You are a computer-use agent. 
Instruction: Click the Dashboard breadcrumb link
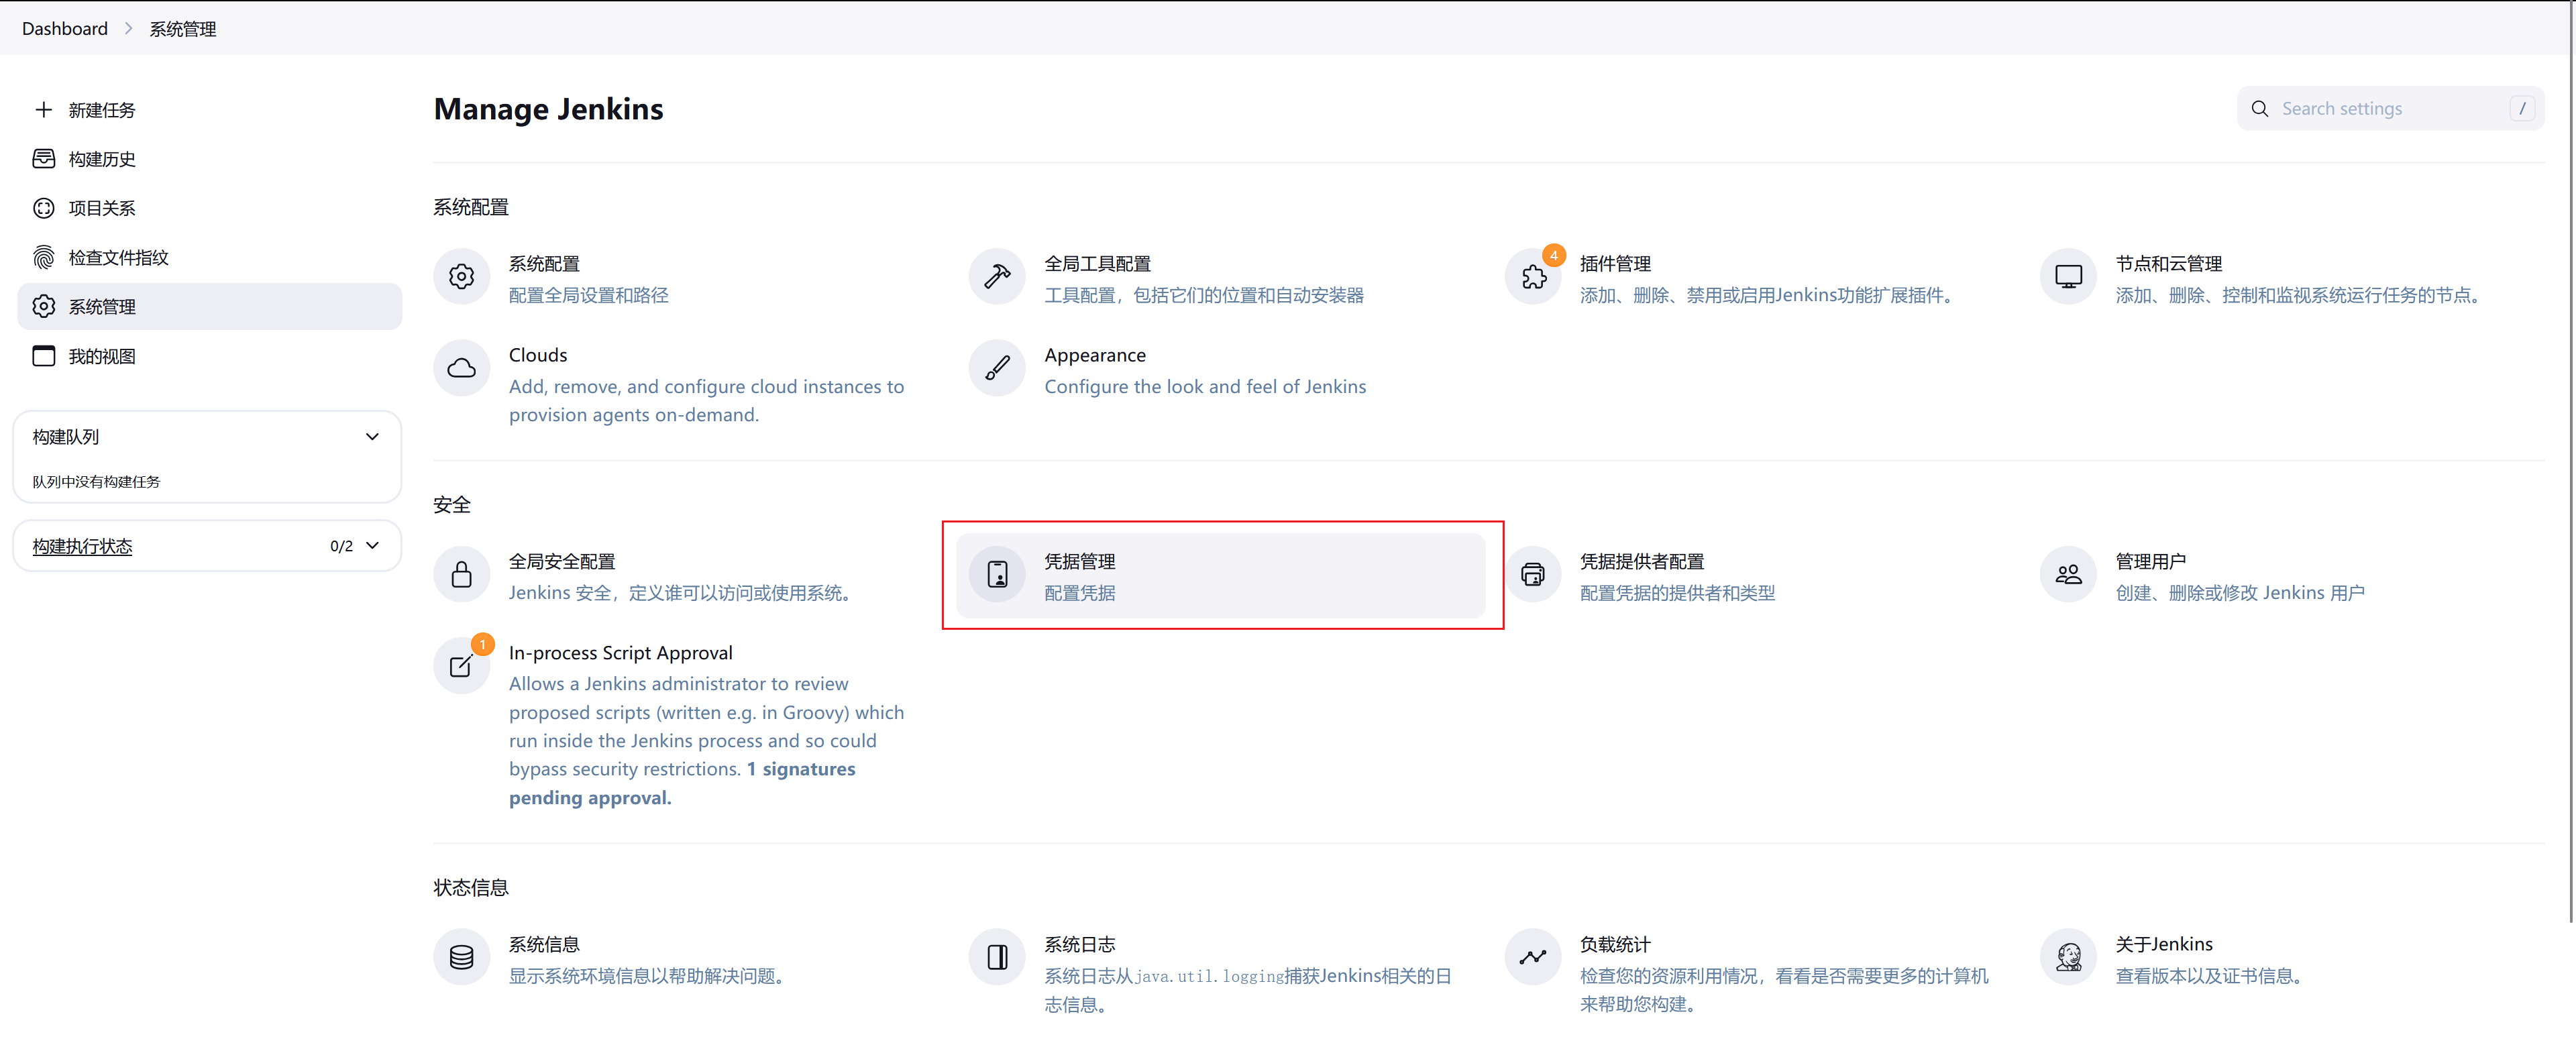click(65, 28)
